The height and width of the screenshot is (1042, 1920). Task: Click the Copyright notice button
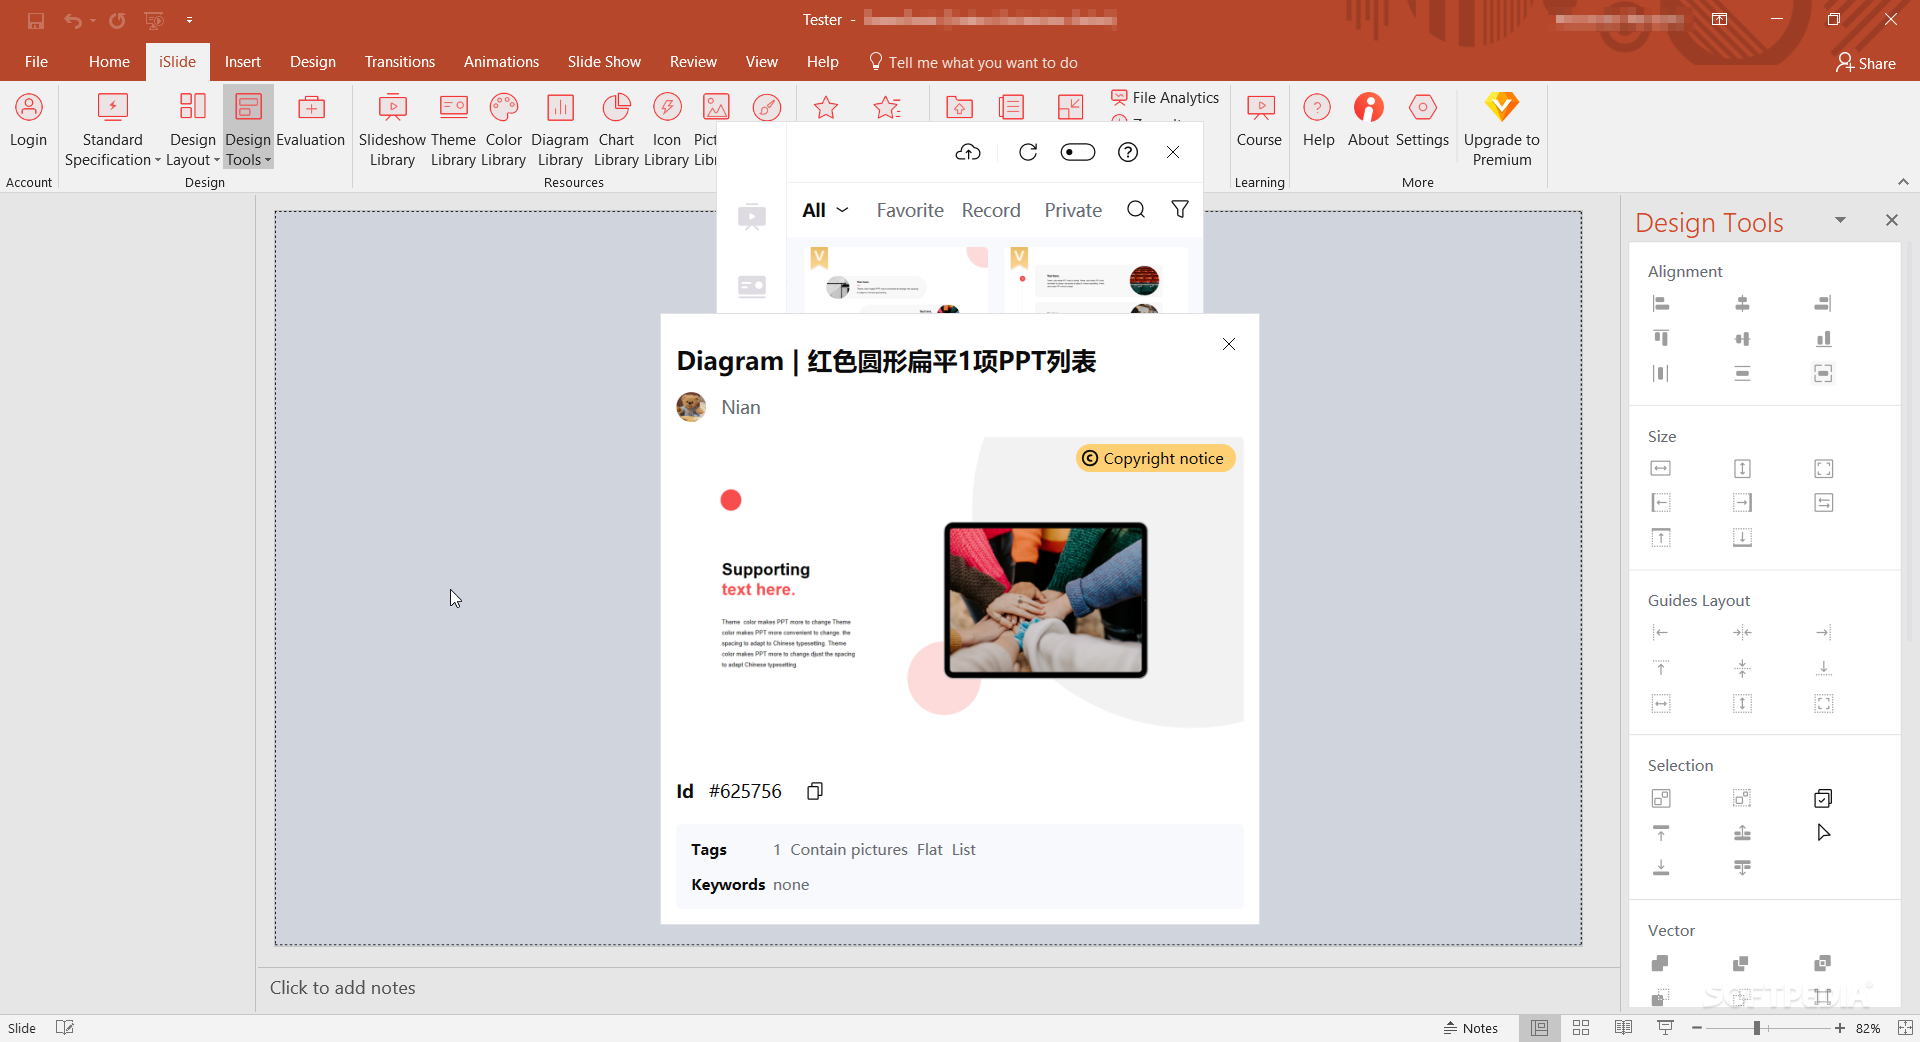tap(1155, 458)
